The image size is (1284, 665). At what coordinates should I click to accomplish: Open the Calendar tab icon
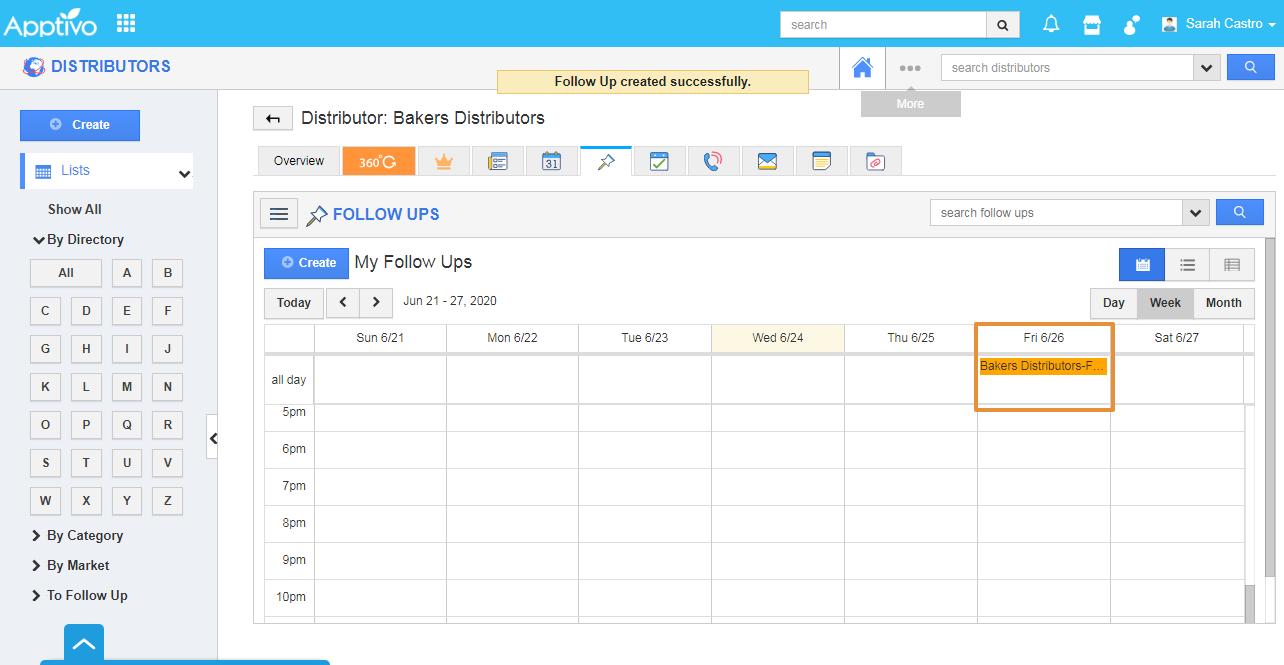(x=551, y=161)
